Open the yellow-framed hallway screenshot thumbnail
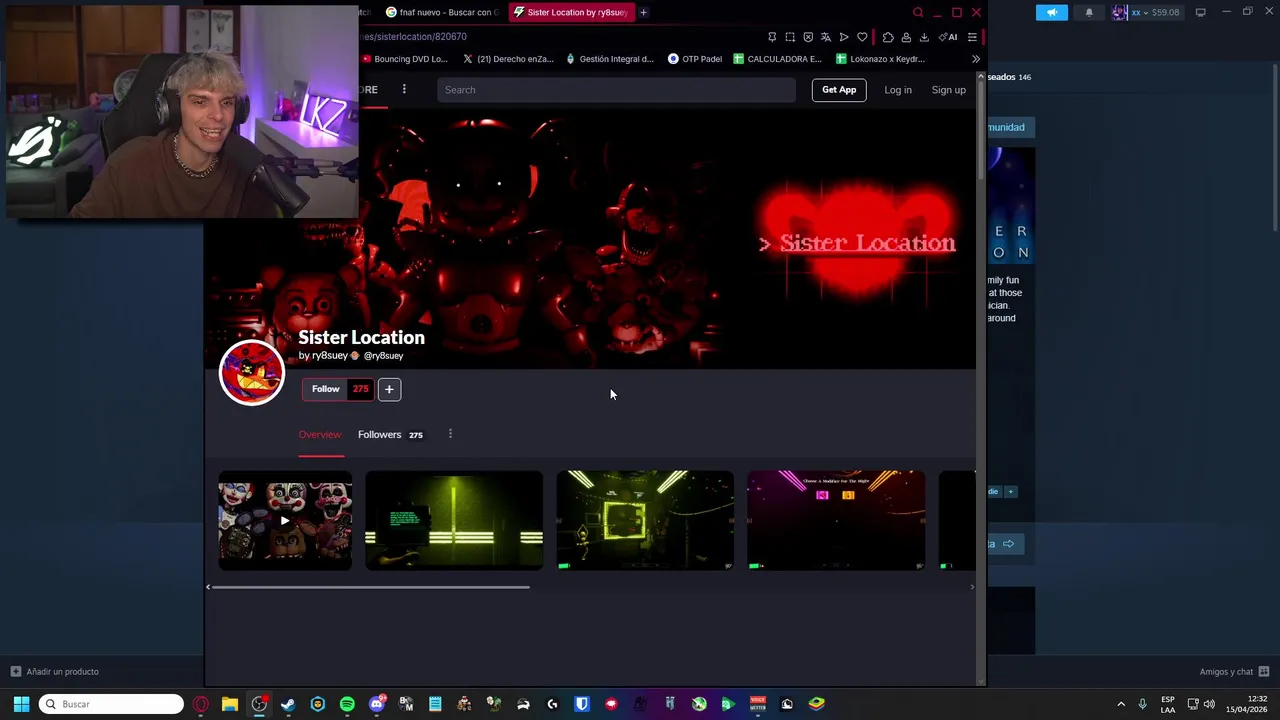The height and width of the screenshot is (720, 1280). pyautogui.click(x=645, y=520)
